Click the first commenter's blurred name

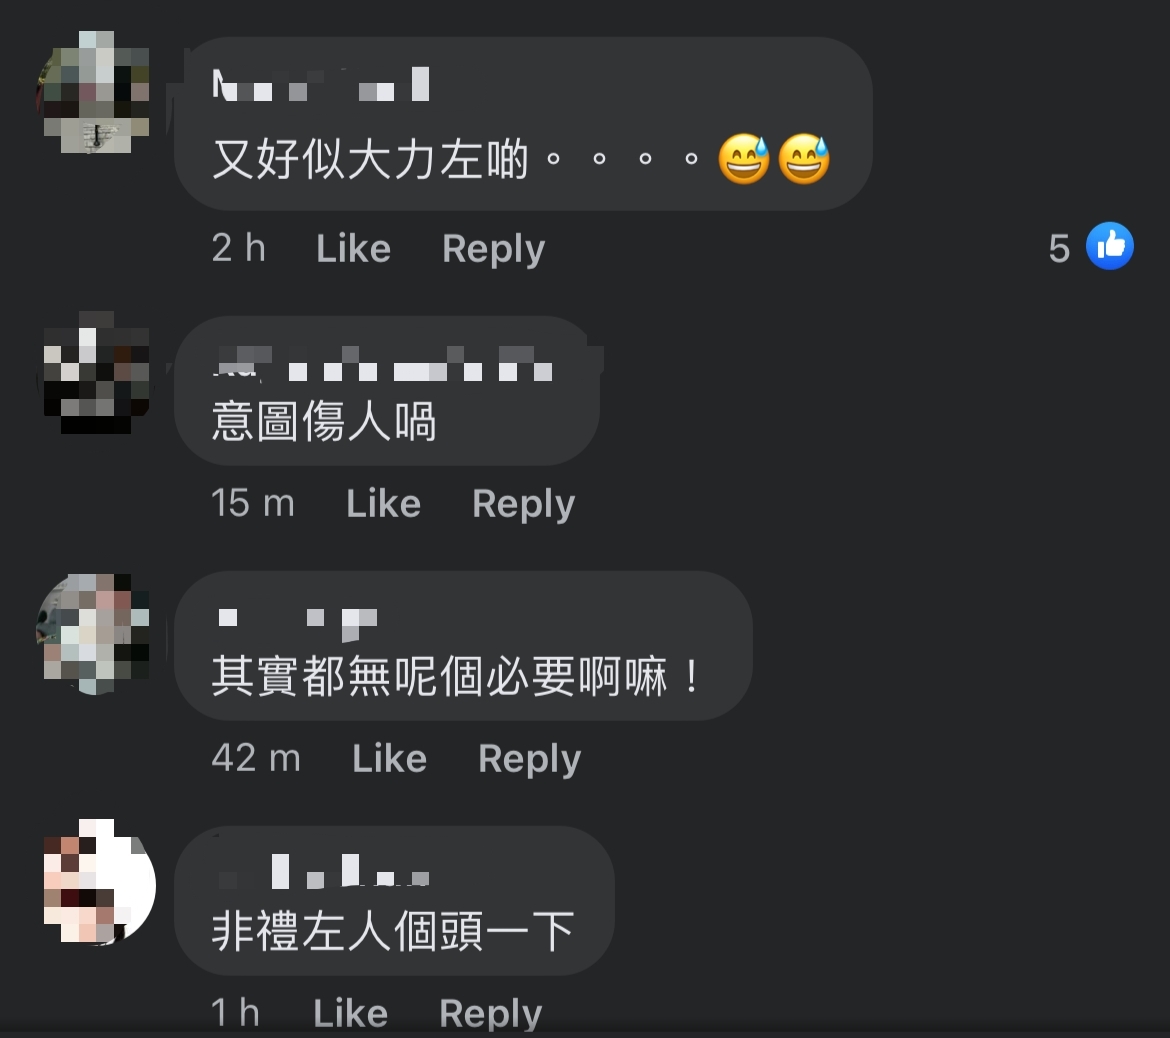click(x=321, y=84)
